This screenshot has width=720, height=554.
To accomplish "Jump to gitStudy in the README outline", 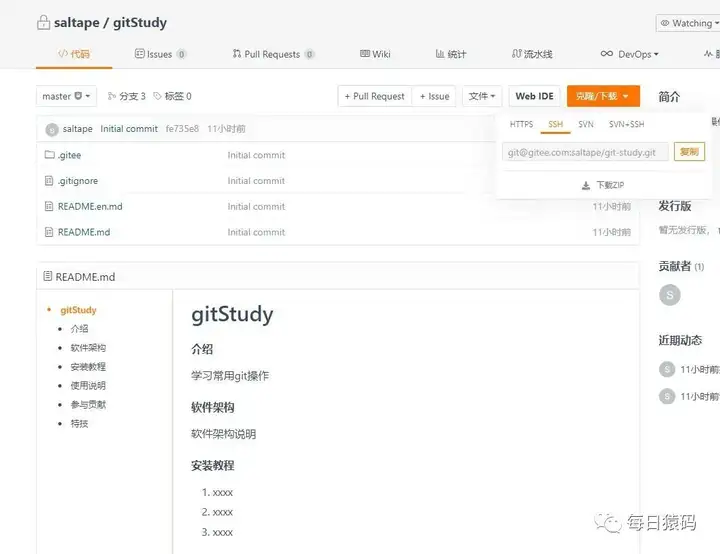I will (78, 310).
